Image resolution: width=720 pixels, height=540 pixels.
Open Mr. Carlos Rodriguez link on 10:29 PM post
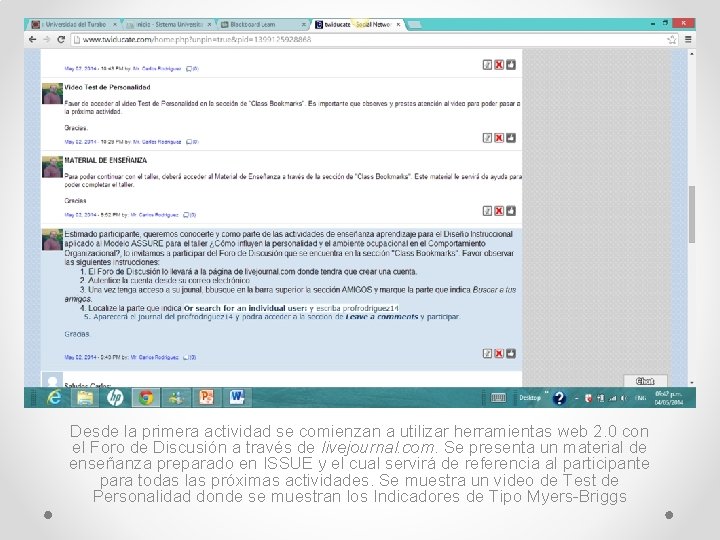(157, 142)
